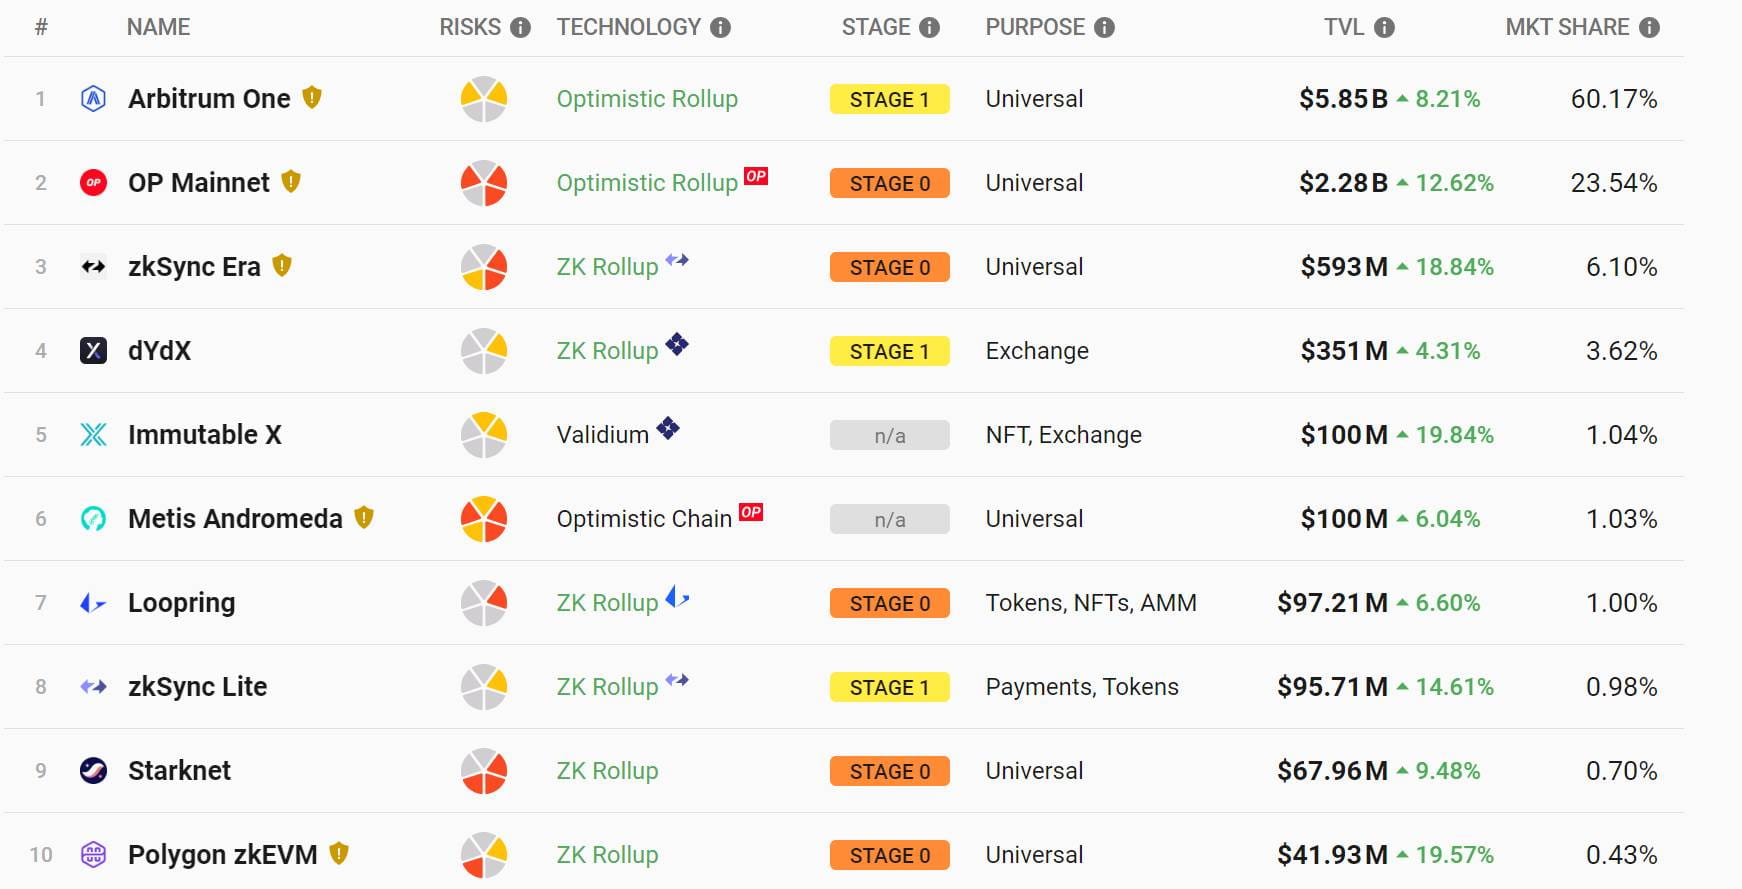The width and height of the screenshot is (1742, 889).
Task: Click the shield badge next to Arbitrum One
Action: 313,98
